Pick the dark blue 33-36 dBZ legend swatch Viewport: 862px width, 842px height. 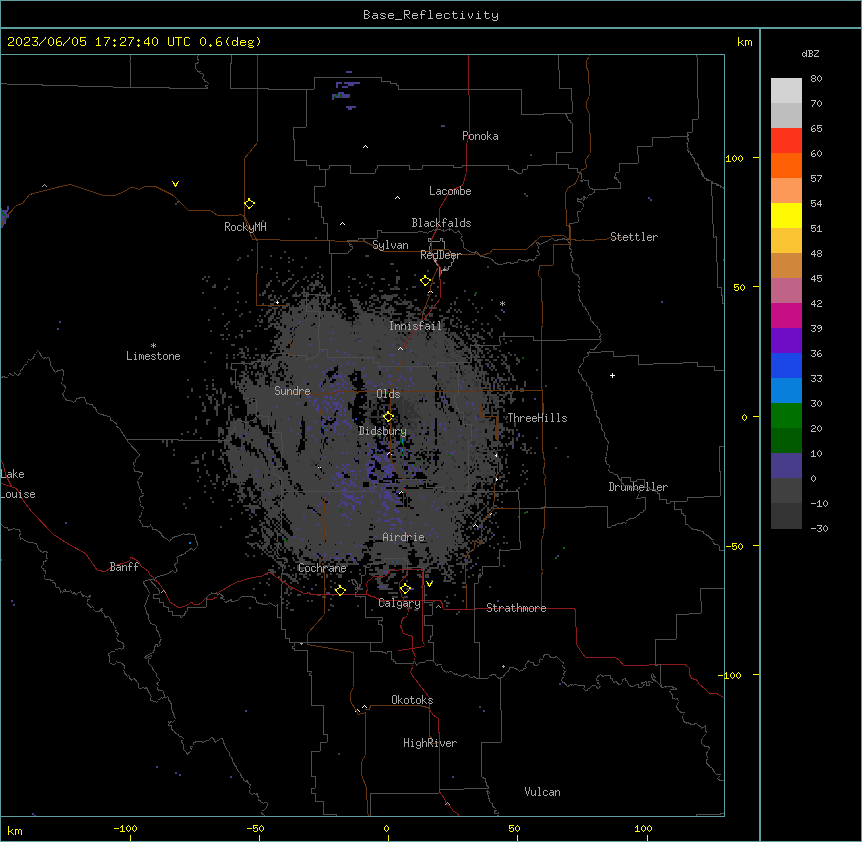click(786, 365)
